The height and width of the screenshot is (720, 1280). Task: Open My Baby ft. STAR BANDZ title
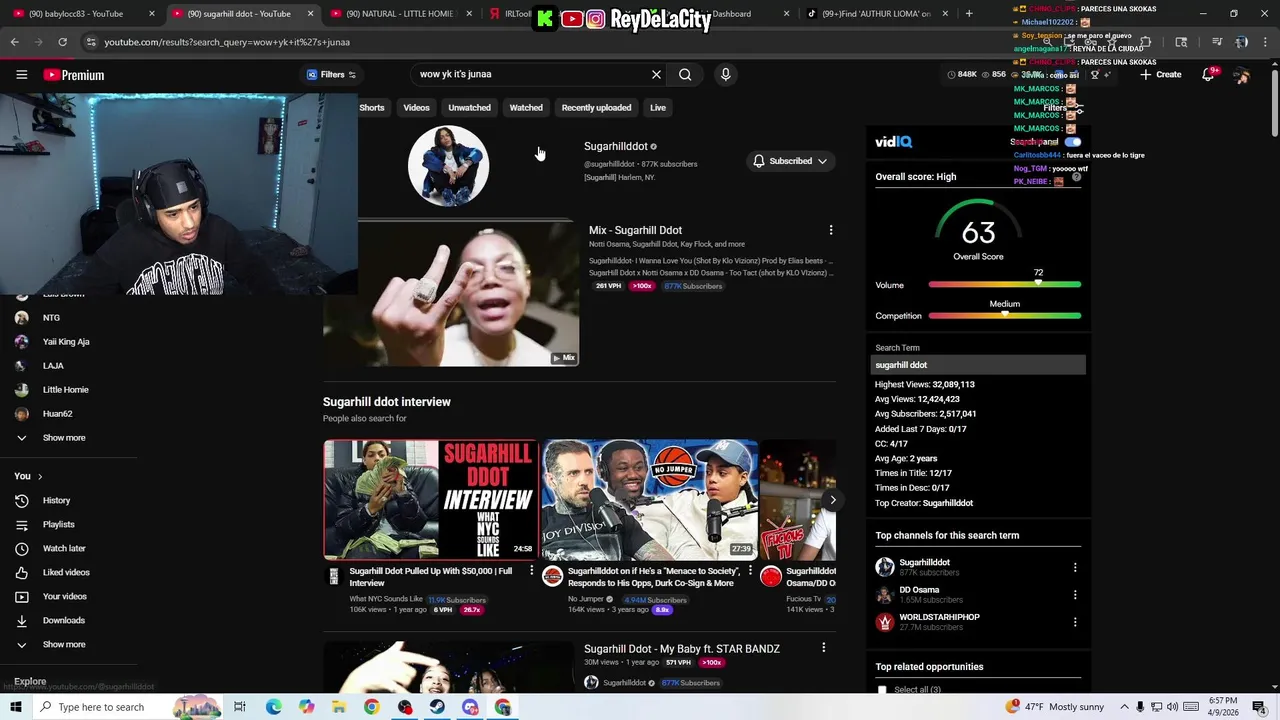coord(682,649)
